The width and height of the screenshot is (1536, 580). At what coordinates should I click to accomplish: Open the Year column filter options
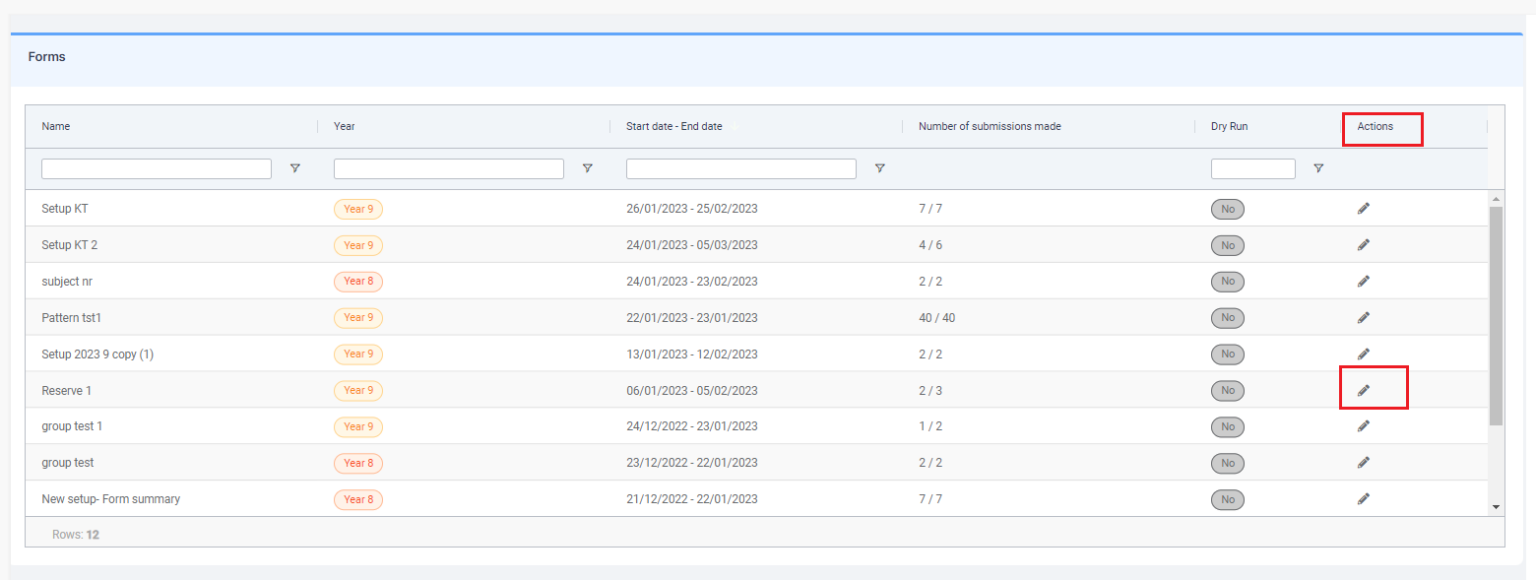587,169
